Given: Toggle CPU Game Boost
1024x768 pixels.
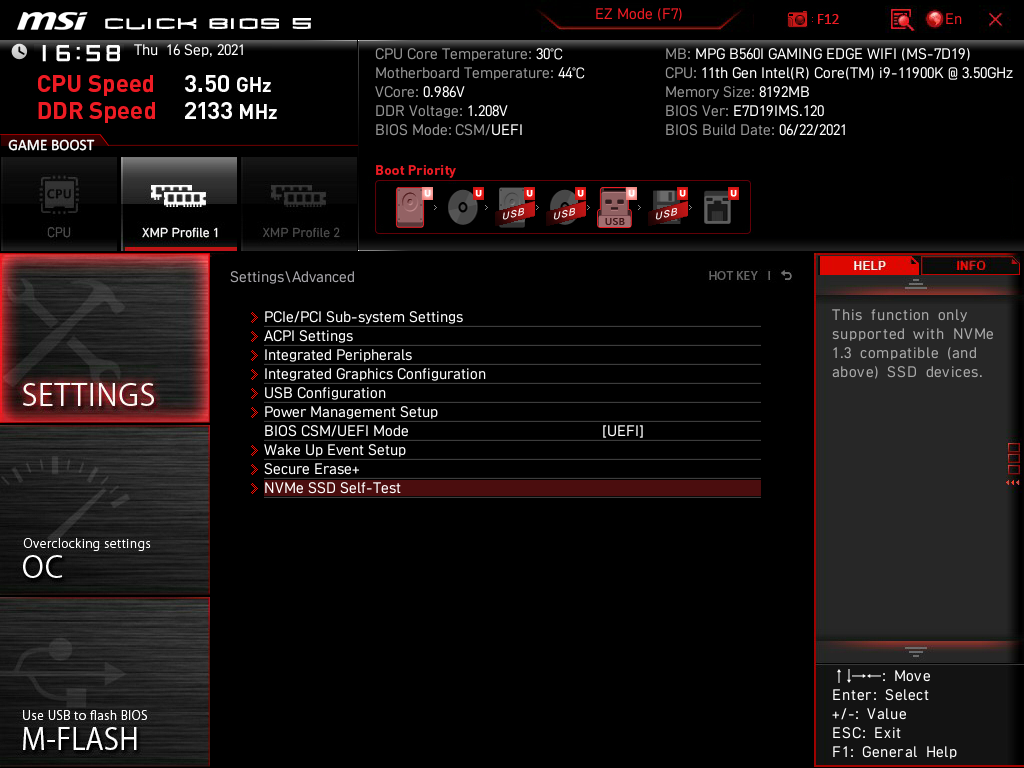Looking at the screenshot, I should click(59, 204).
